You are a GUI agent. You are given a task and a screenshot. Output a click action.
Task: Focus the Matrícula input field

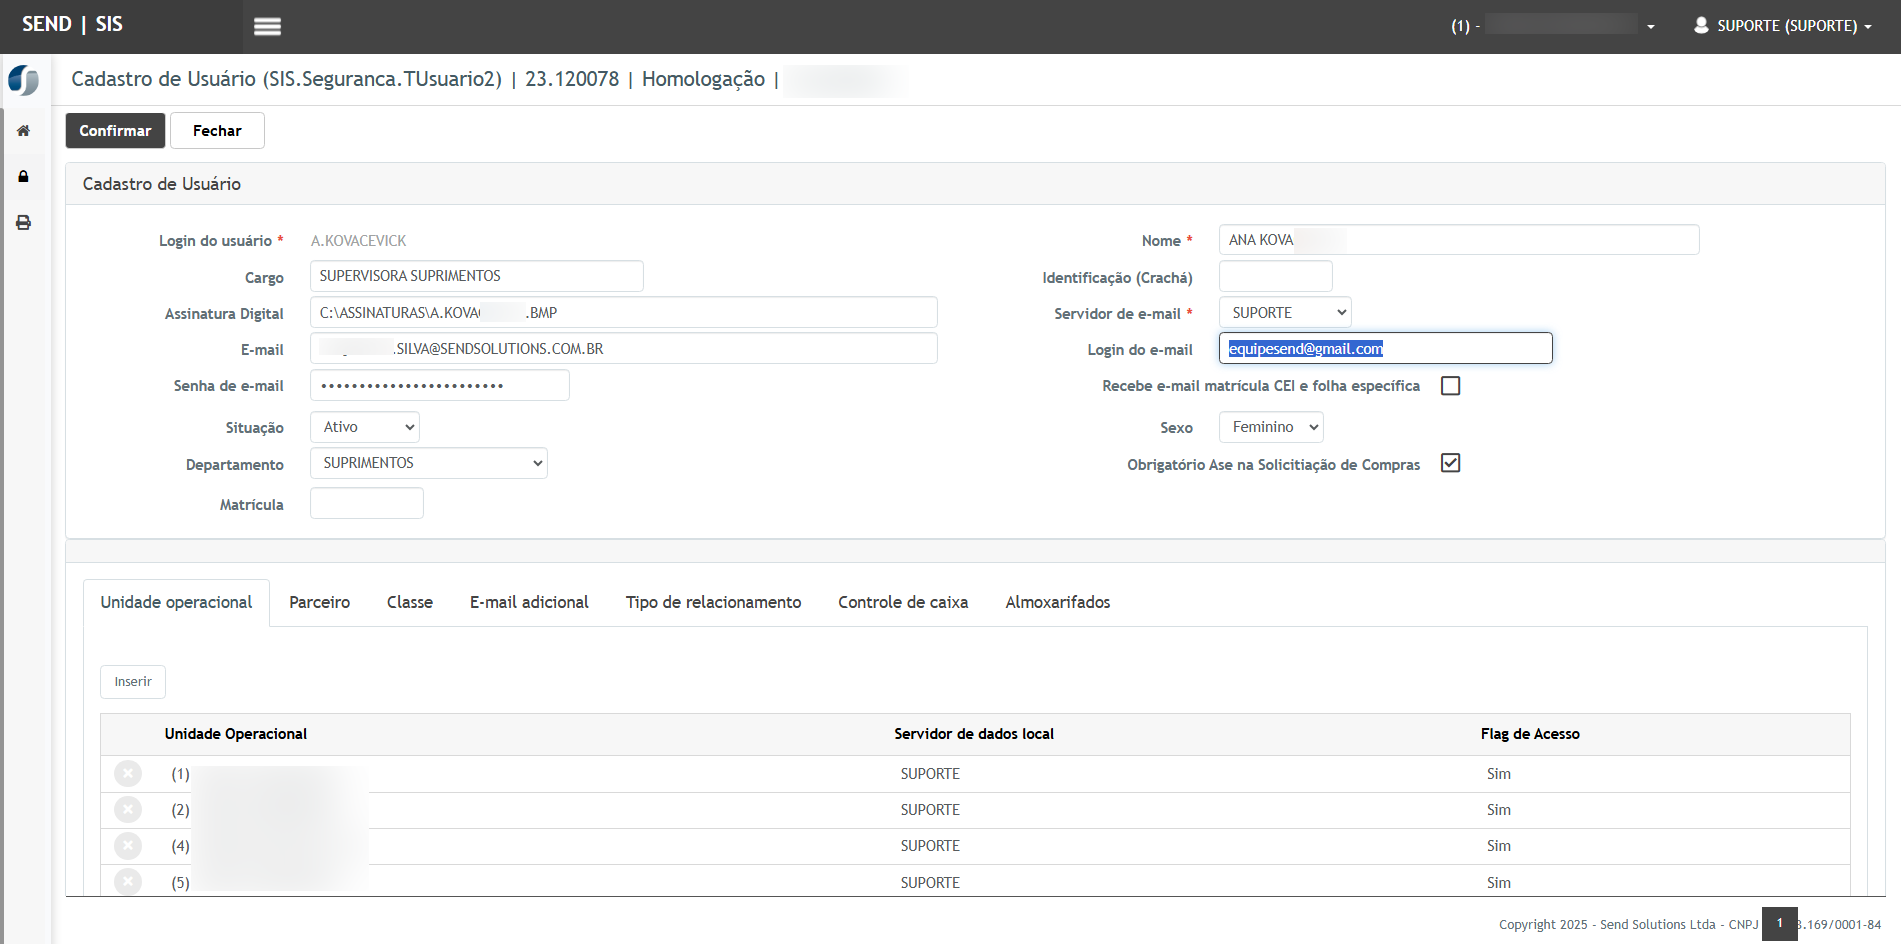pyautogui.click(x=367, y=504)
